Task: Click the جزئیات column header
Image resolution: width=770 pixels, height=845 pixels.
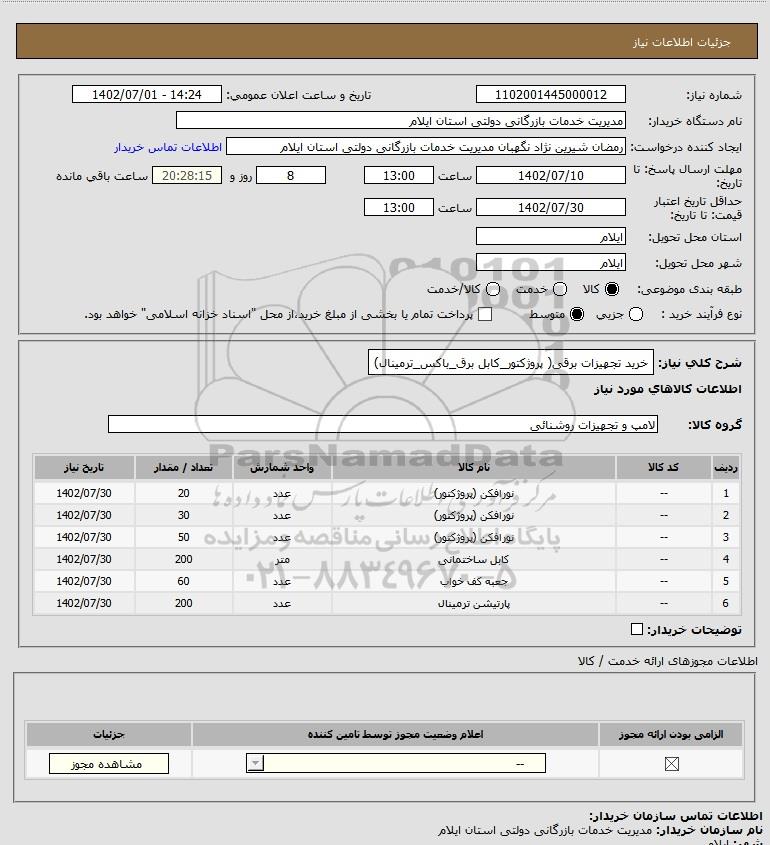Action: (x=108, y=734)
